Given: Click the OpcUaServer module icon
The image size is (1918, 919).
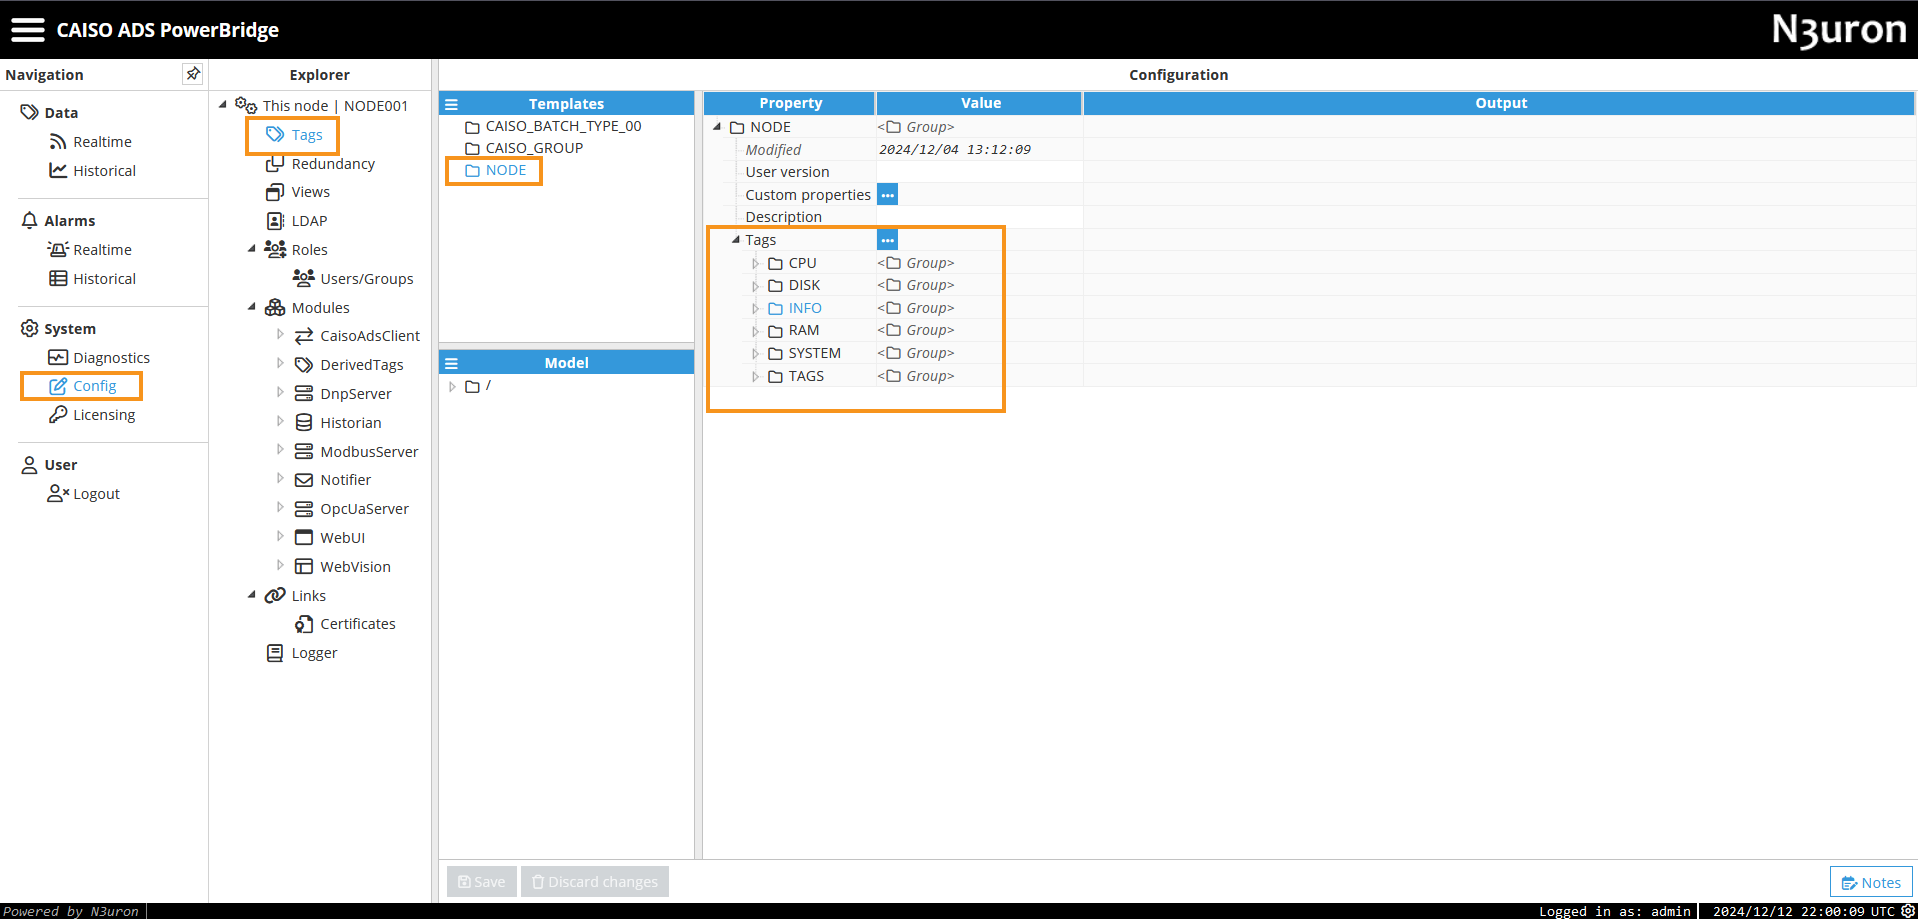Looking at the screenshot, I should [304, 509].
